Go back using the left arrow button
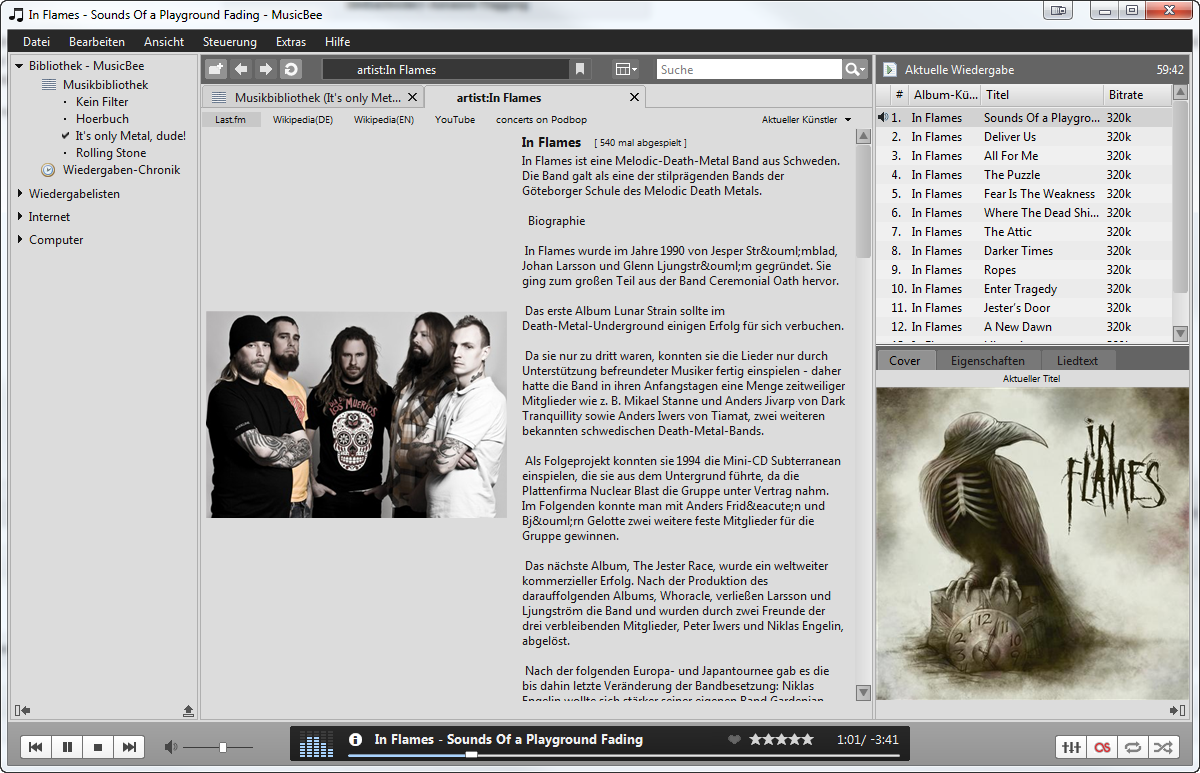1200x773 pixels. click(x=241, y=69)
